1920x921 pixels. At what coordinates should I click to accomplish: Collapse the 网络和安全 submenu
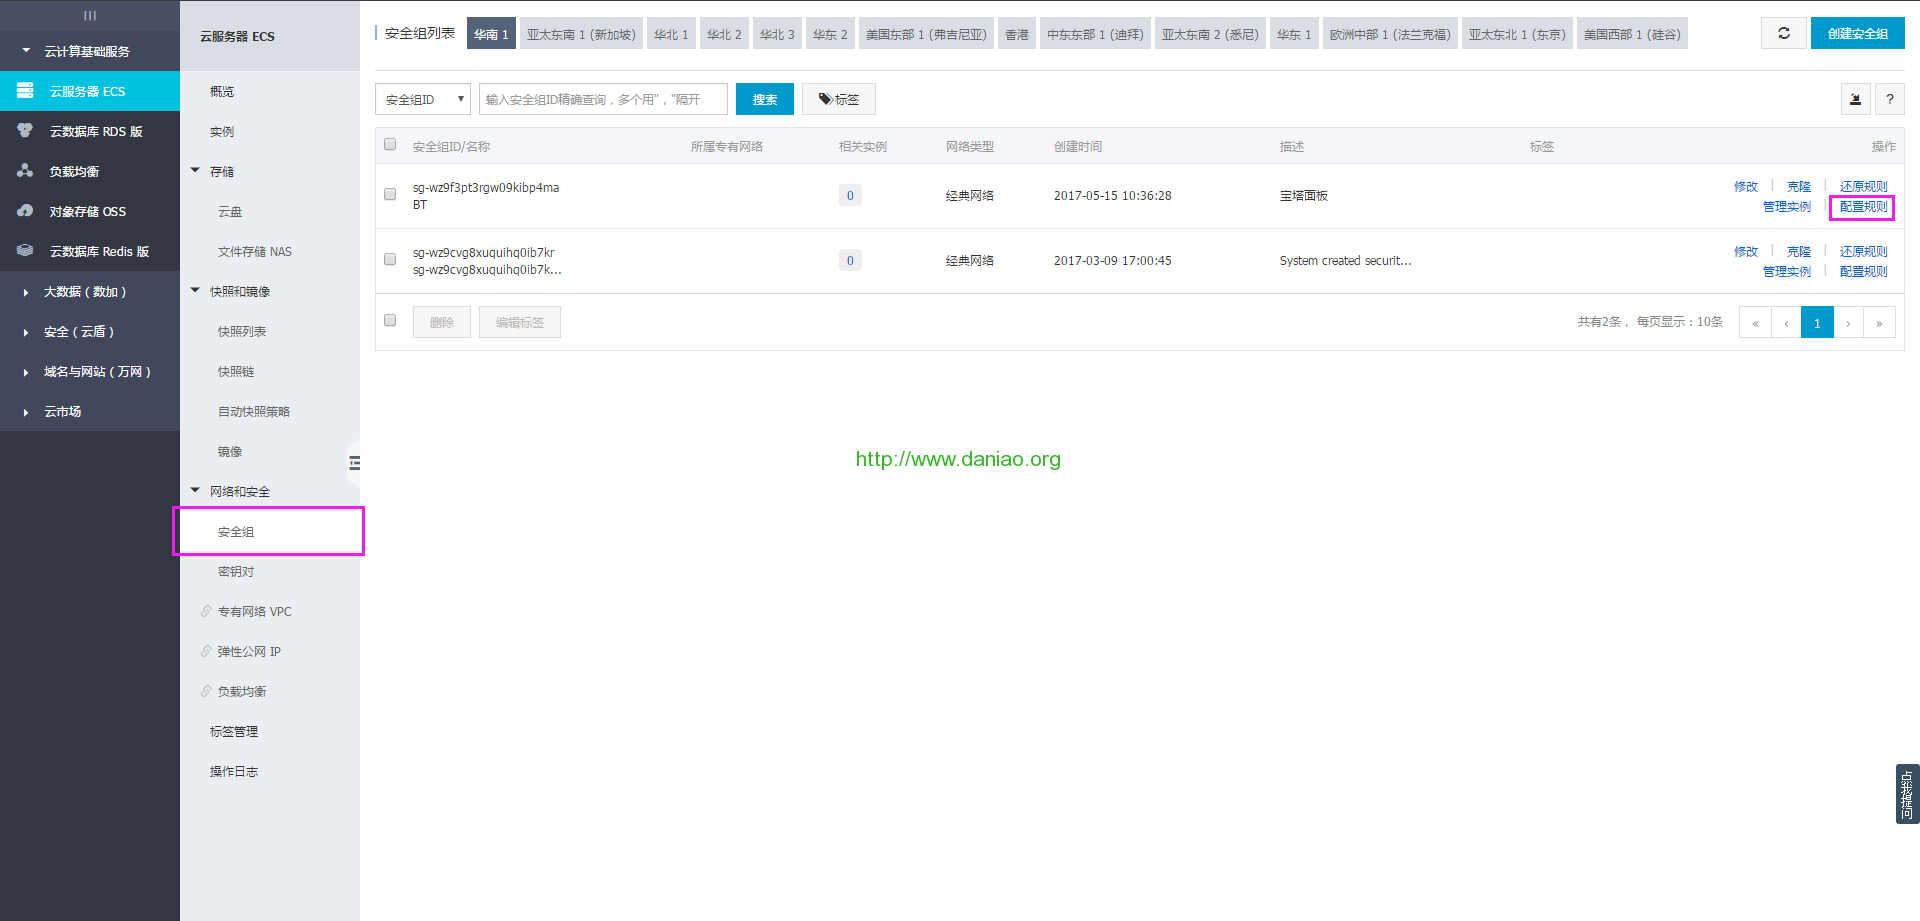pos(195,490)
